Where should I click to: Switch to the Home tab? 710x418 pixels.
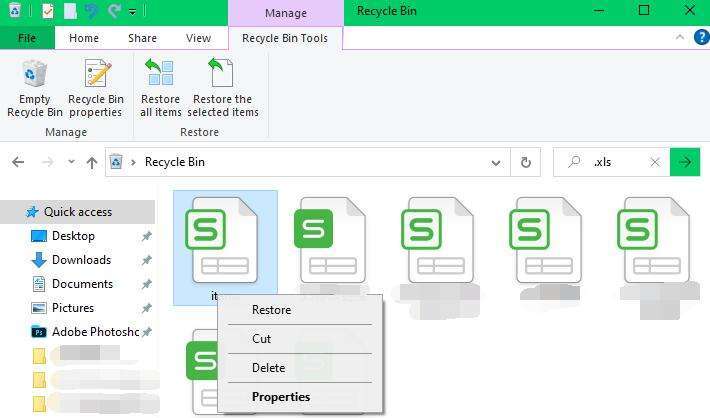(84, 38)
